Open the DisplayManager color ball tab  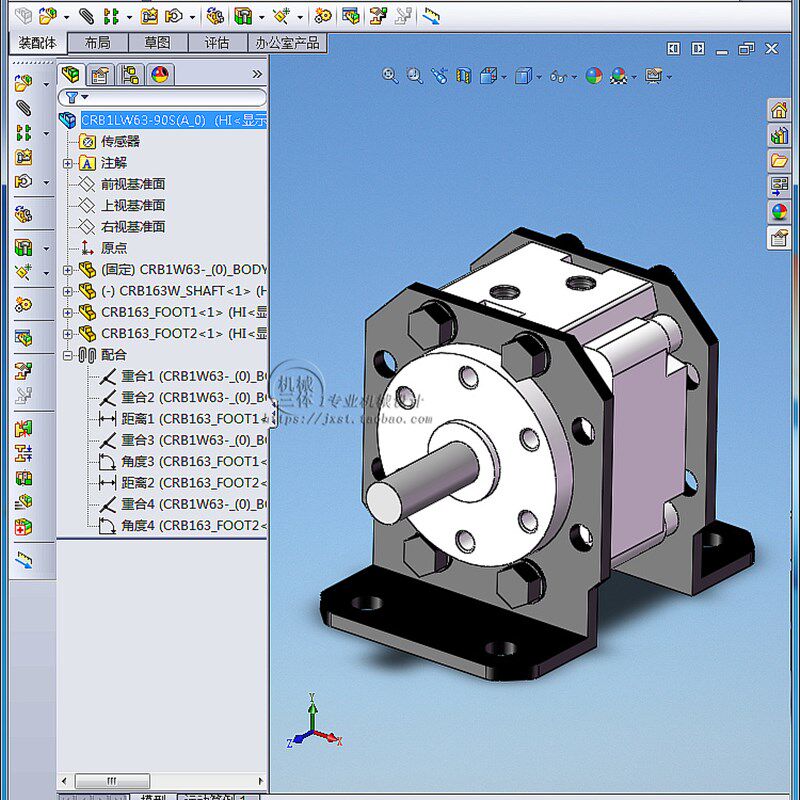(x=160, y=76)
